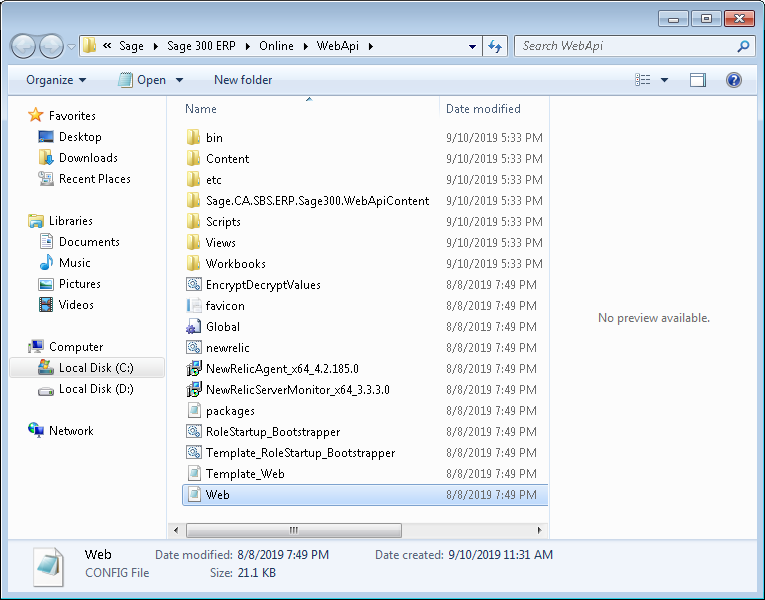
Task: Select Libraries in navigation pane
Action: click(71, 221)
